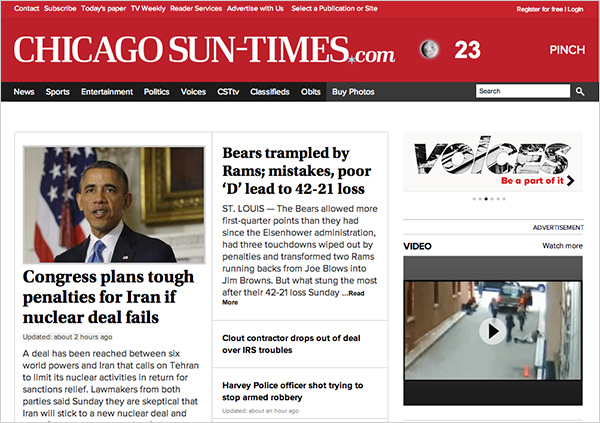Go to the Obits section
Image resolution: width=600 pixels, height=423 pixels.
(310, 92)
